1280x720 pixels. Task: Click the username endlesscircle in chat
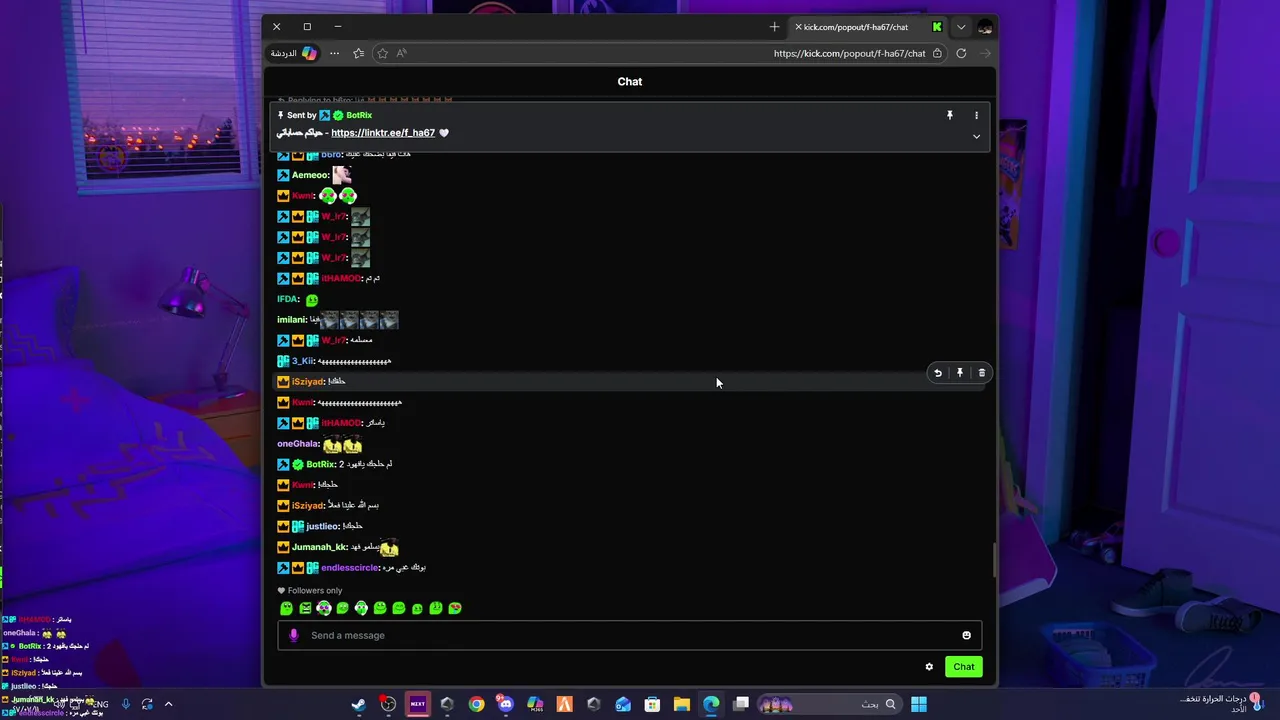coord(350,568)
